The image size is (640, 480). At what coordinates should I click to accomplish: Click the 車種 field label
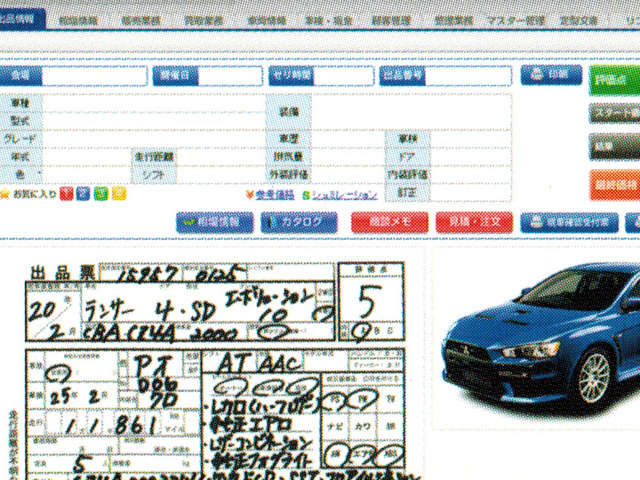coord(20,103)
